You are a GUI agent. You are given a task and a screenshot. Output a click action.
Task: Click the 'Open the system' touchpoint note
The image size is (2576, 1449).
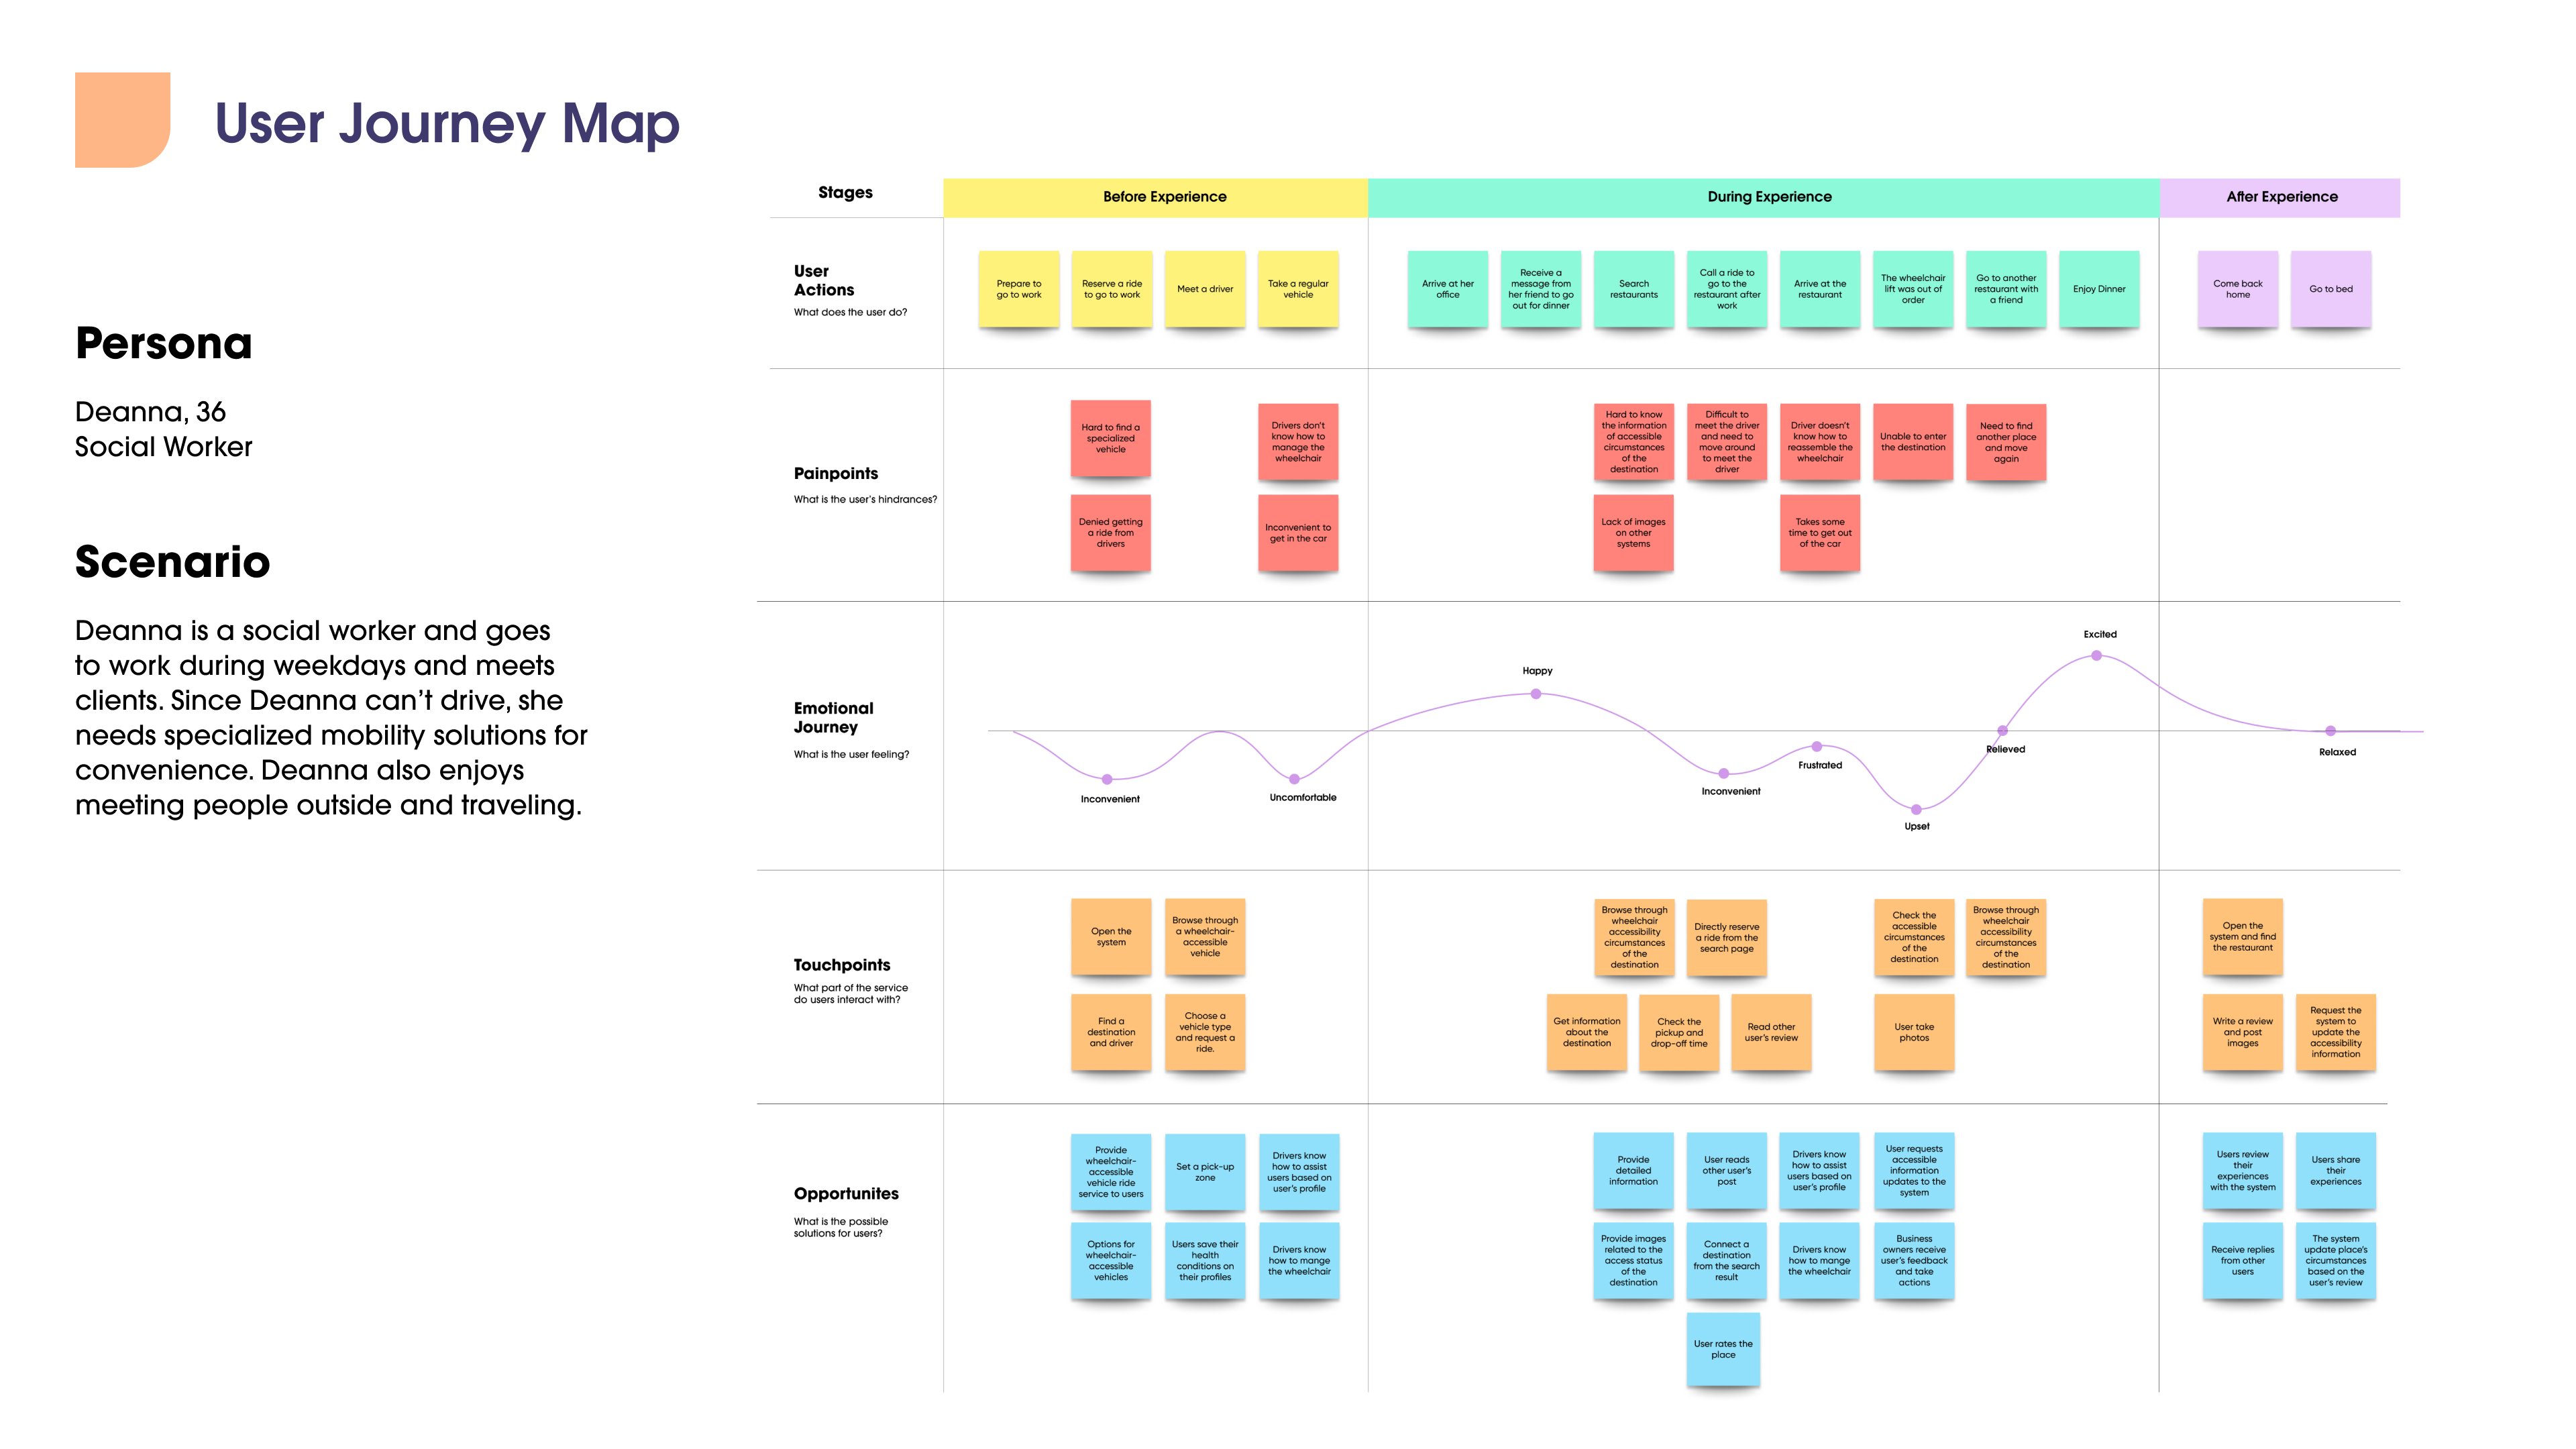pos(1110,936)
